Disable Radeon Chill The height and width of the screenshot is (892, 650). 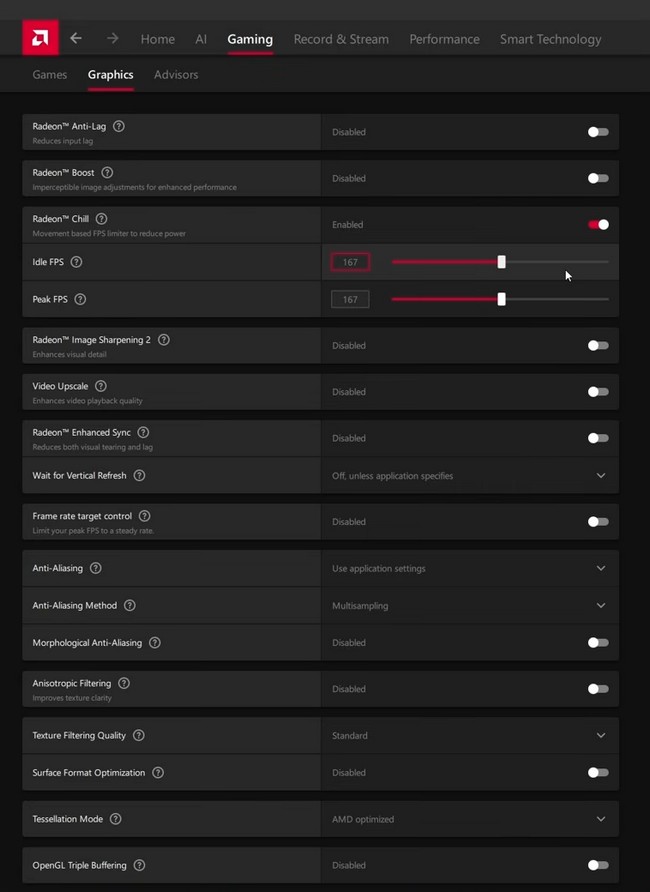(598, 224)
